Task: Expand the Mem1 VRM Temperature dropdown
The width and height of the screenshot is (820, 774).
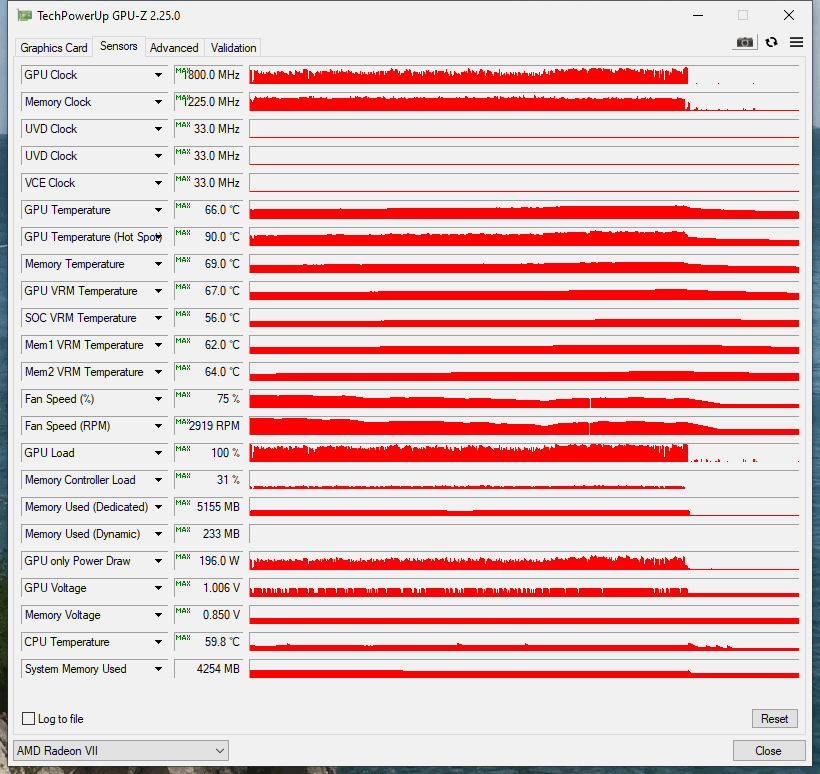Action: click(158, 345)
